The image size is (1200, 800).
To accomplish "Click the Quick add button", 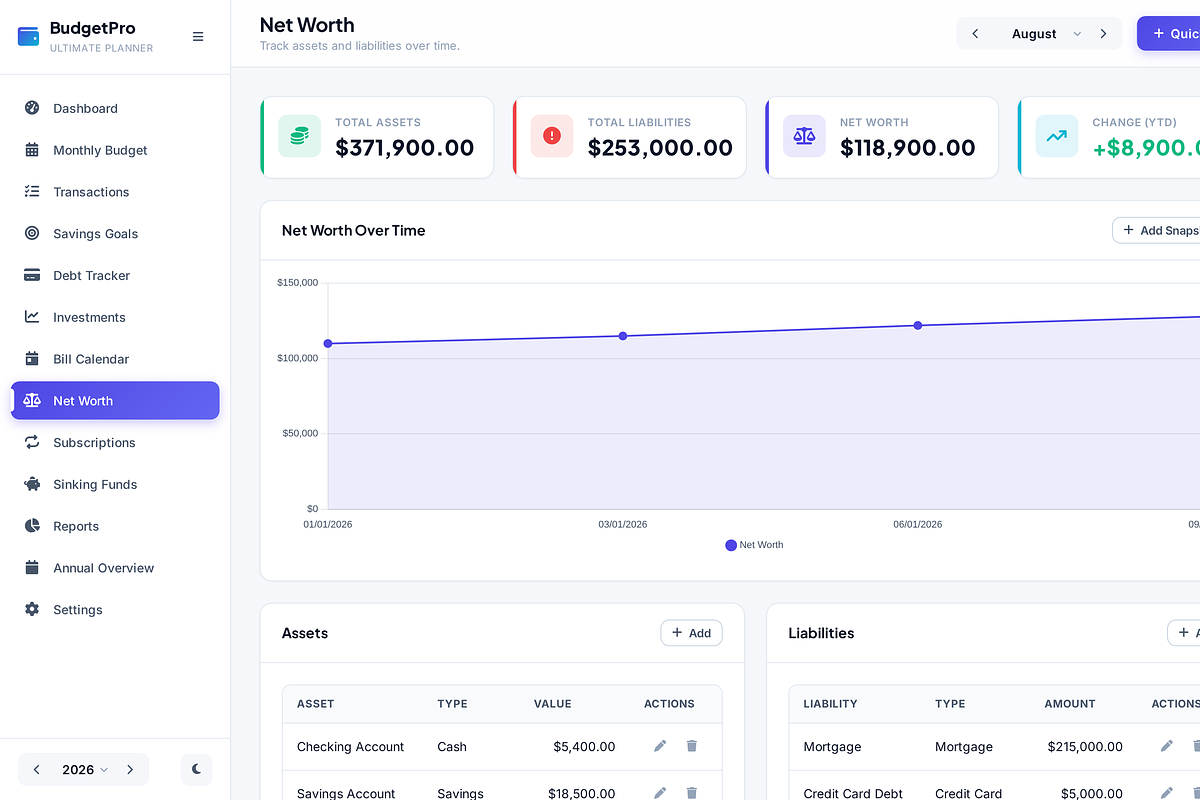I will pos(1168,34).
